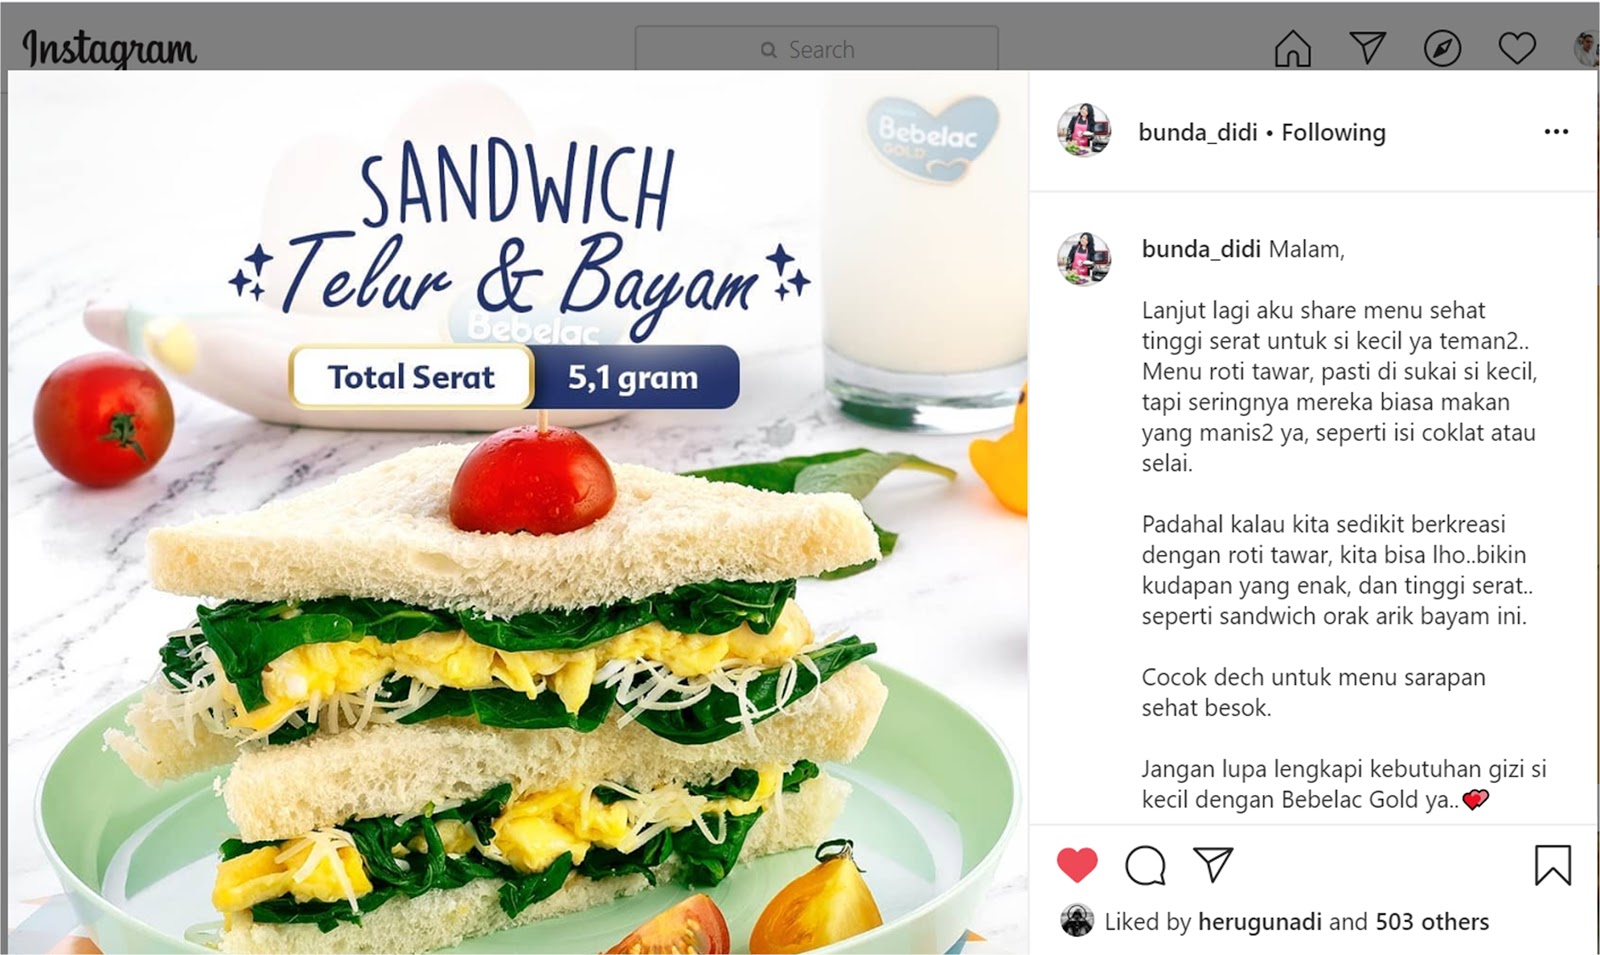This screenshot has width=1600, height=955.
Task: Open bunda_didi username in caption
Action: pyautogui.click(x=1201, y=249)
